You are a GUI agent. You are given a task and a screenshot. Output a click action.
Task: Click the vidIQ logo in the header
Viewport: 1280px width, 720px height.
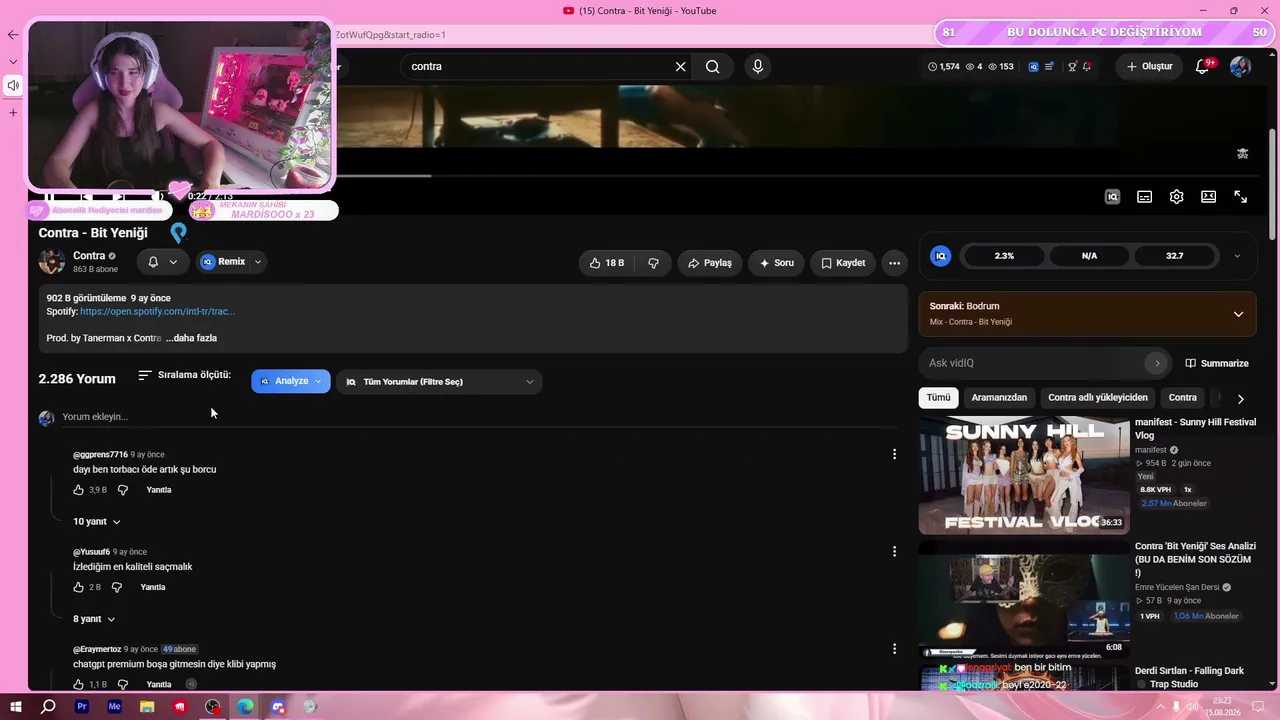point(1034,67)
